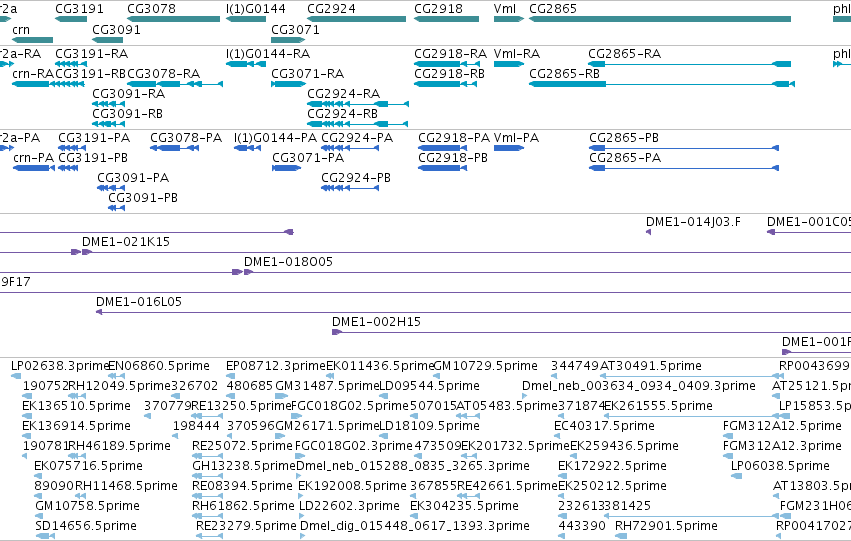Click protein CG2865-PA
Screen dimensions: 851x541
(x=625, y=158)
